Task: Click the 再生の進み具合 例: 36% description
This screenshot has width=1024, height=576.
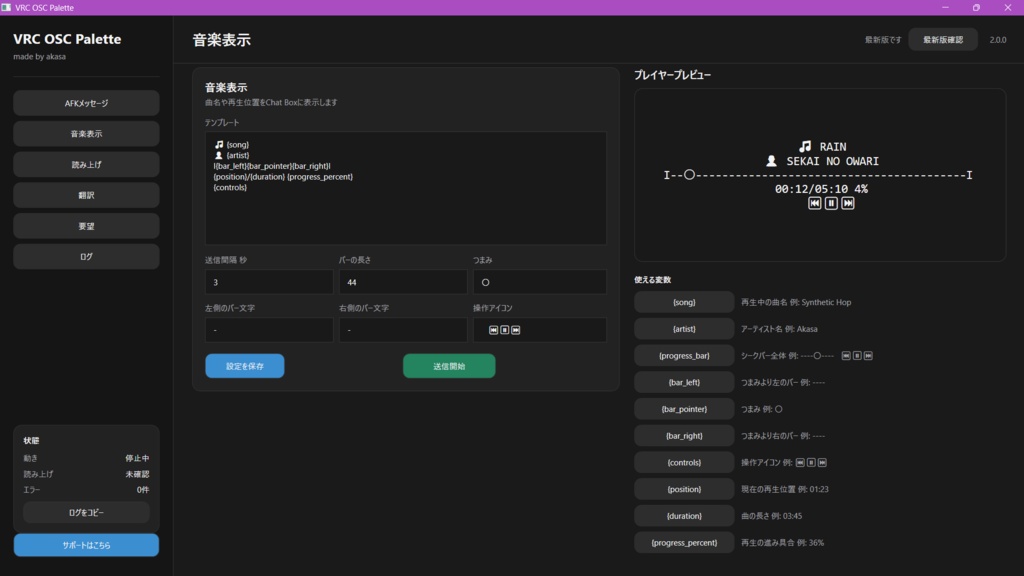Action: click(x=782, y=543)
